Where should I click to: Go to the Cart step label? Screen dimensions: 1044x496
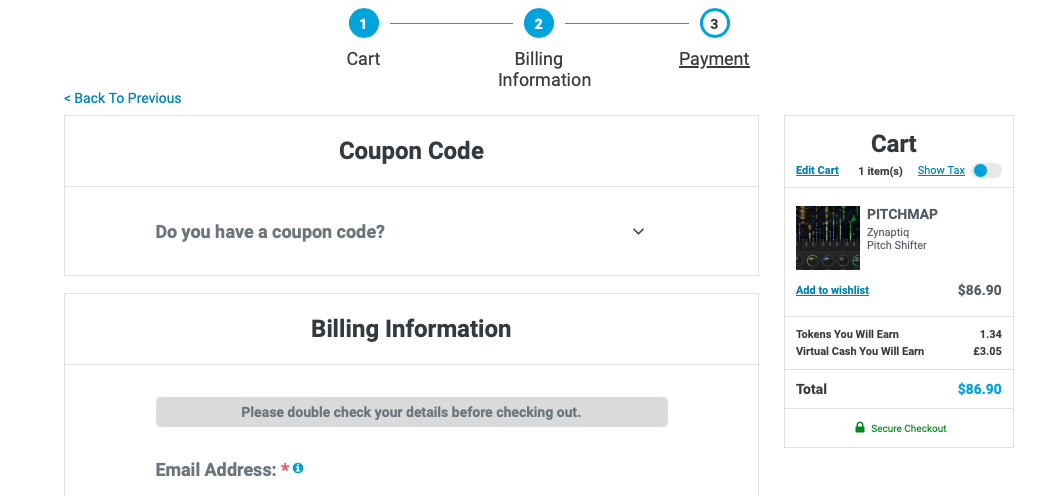364,59
